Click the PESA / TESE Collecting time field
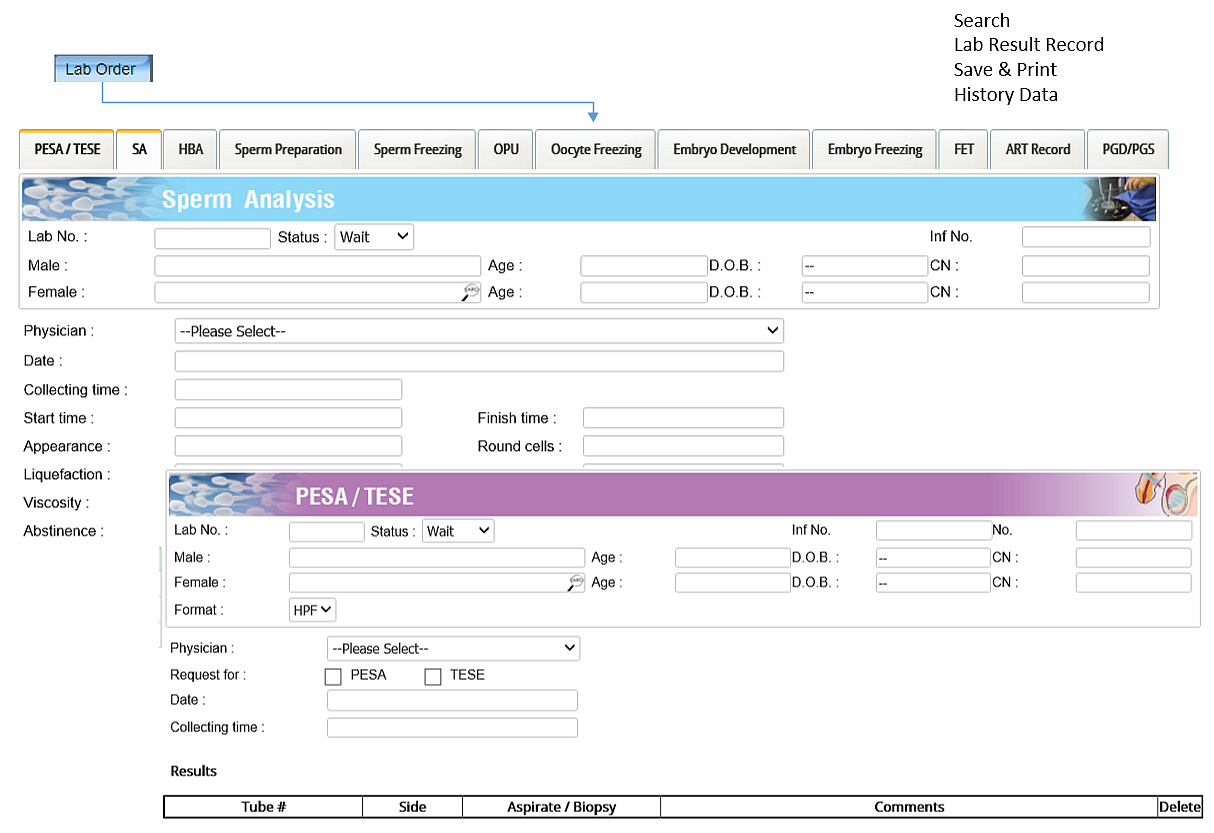The image size is (1214, 833). click(x=452, y=727)
